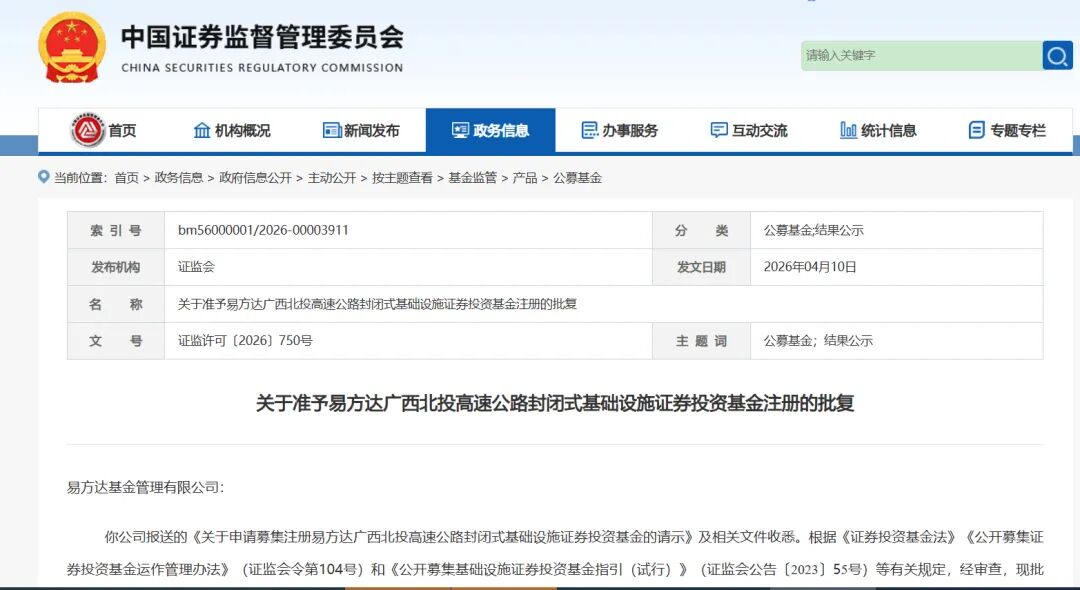This screenshot has width=1080, height=590.
Task: Go to 首页 in the breadcrumb
Action: tap(126, 178)
